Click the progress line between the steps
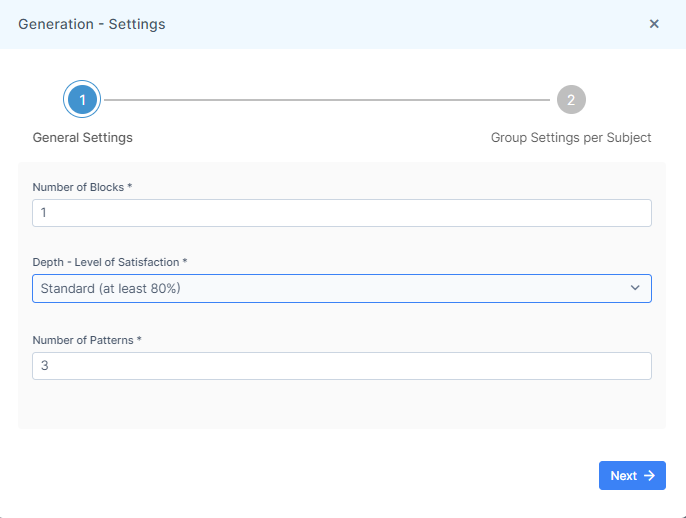The width and height of the screenshot is (686, 518). [x=327, y=100]
